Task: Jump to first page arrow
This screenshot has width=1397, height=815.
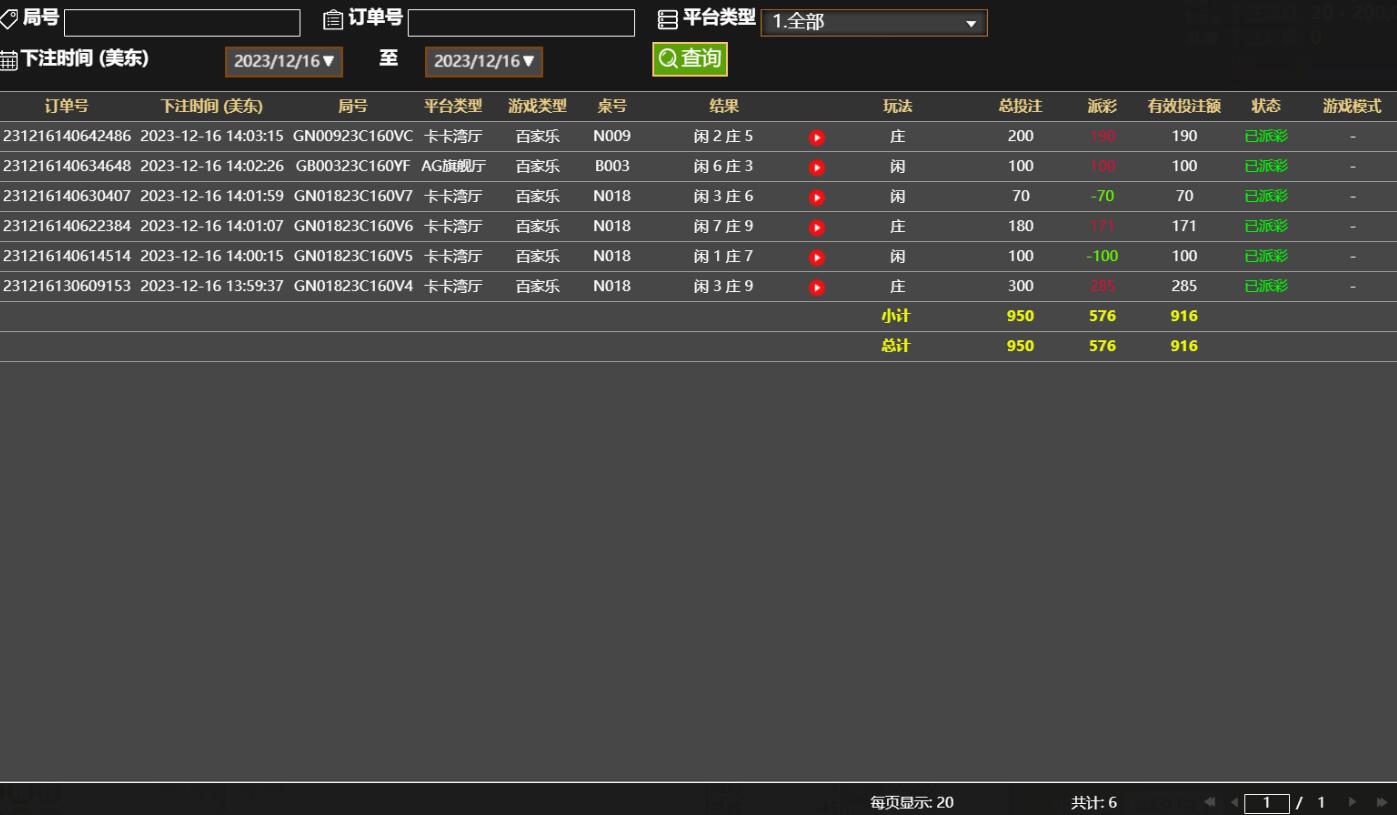Action: tap(1211, 802)
